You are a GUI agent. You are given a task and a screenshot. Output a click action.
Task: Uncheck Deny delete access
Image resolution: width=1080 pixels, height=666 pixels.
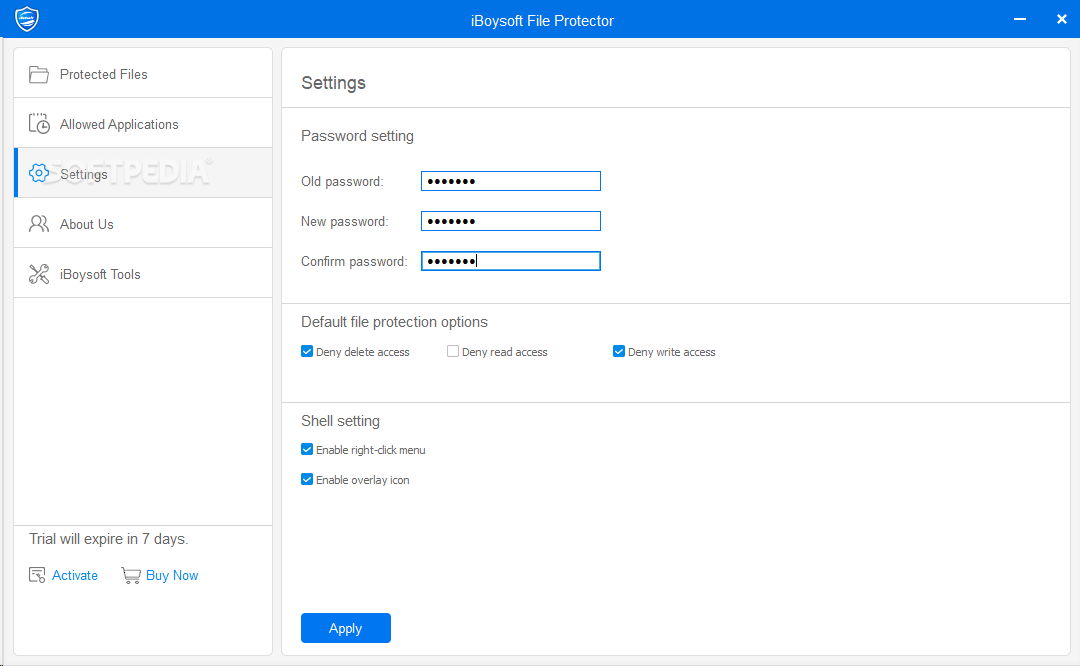point(307,351)
